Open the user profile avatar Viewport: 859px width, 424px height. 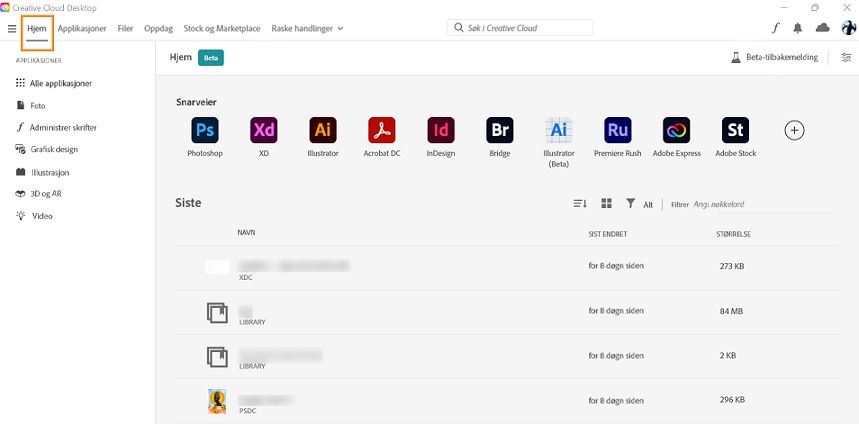(x=849, y=28)
